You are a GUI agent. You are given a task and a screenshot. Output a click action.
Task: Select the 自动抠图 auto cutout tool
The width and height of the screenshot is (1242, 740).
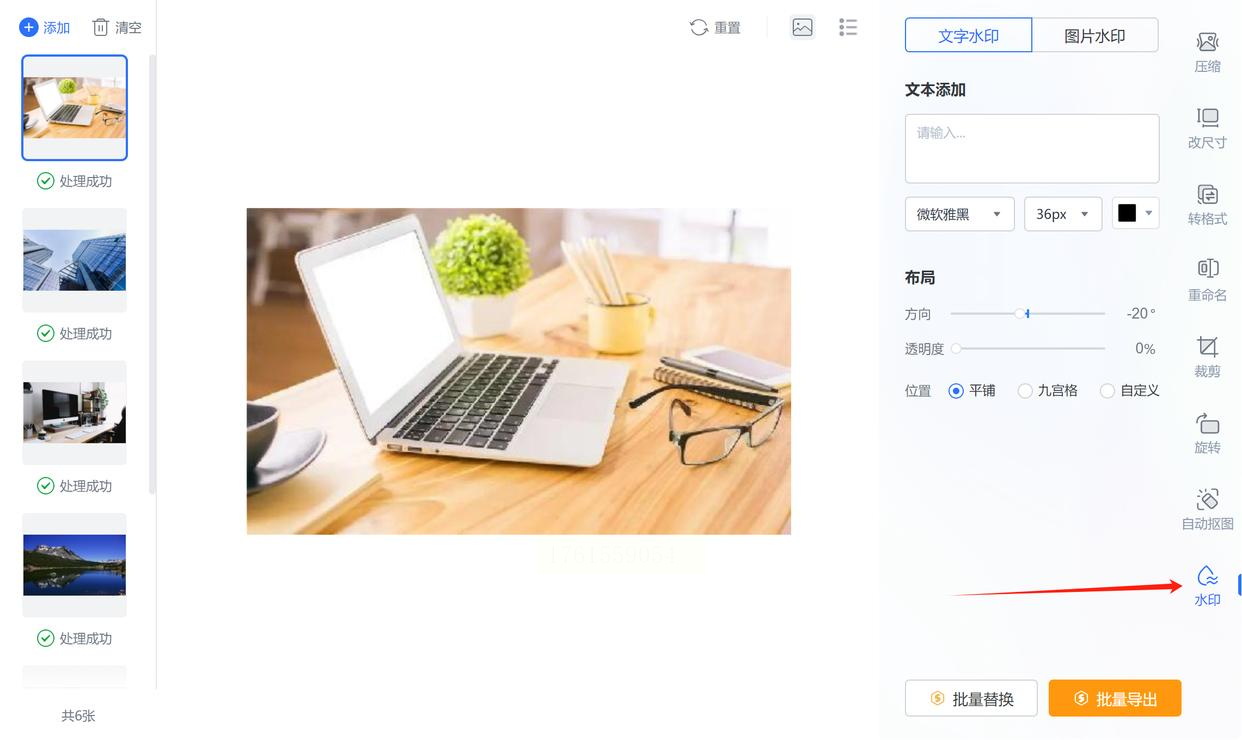pos(1207,509)
